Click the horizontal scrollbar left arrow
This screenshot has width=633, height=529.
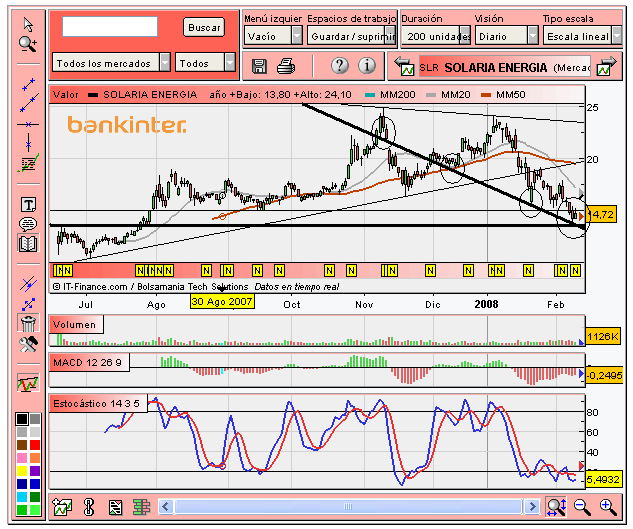(166, 506)
